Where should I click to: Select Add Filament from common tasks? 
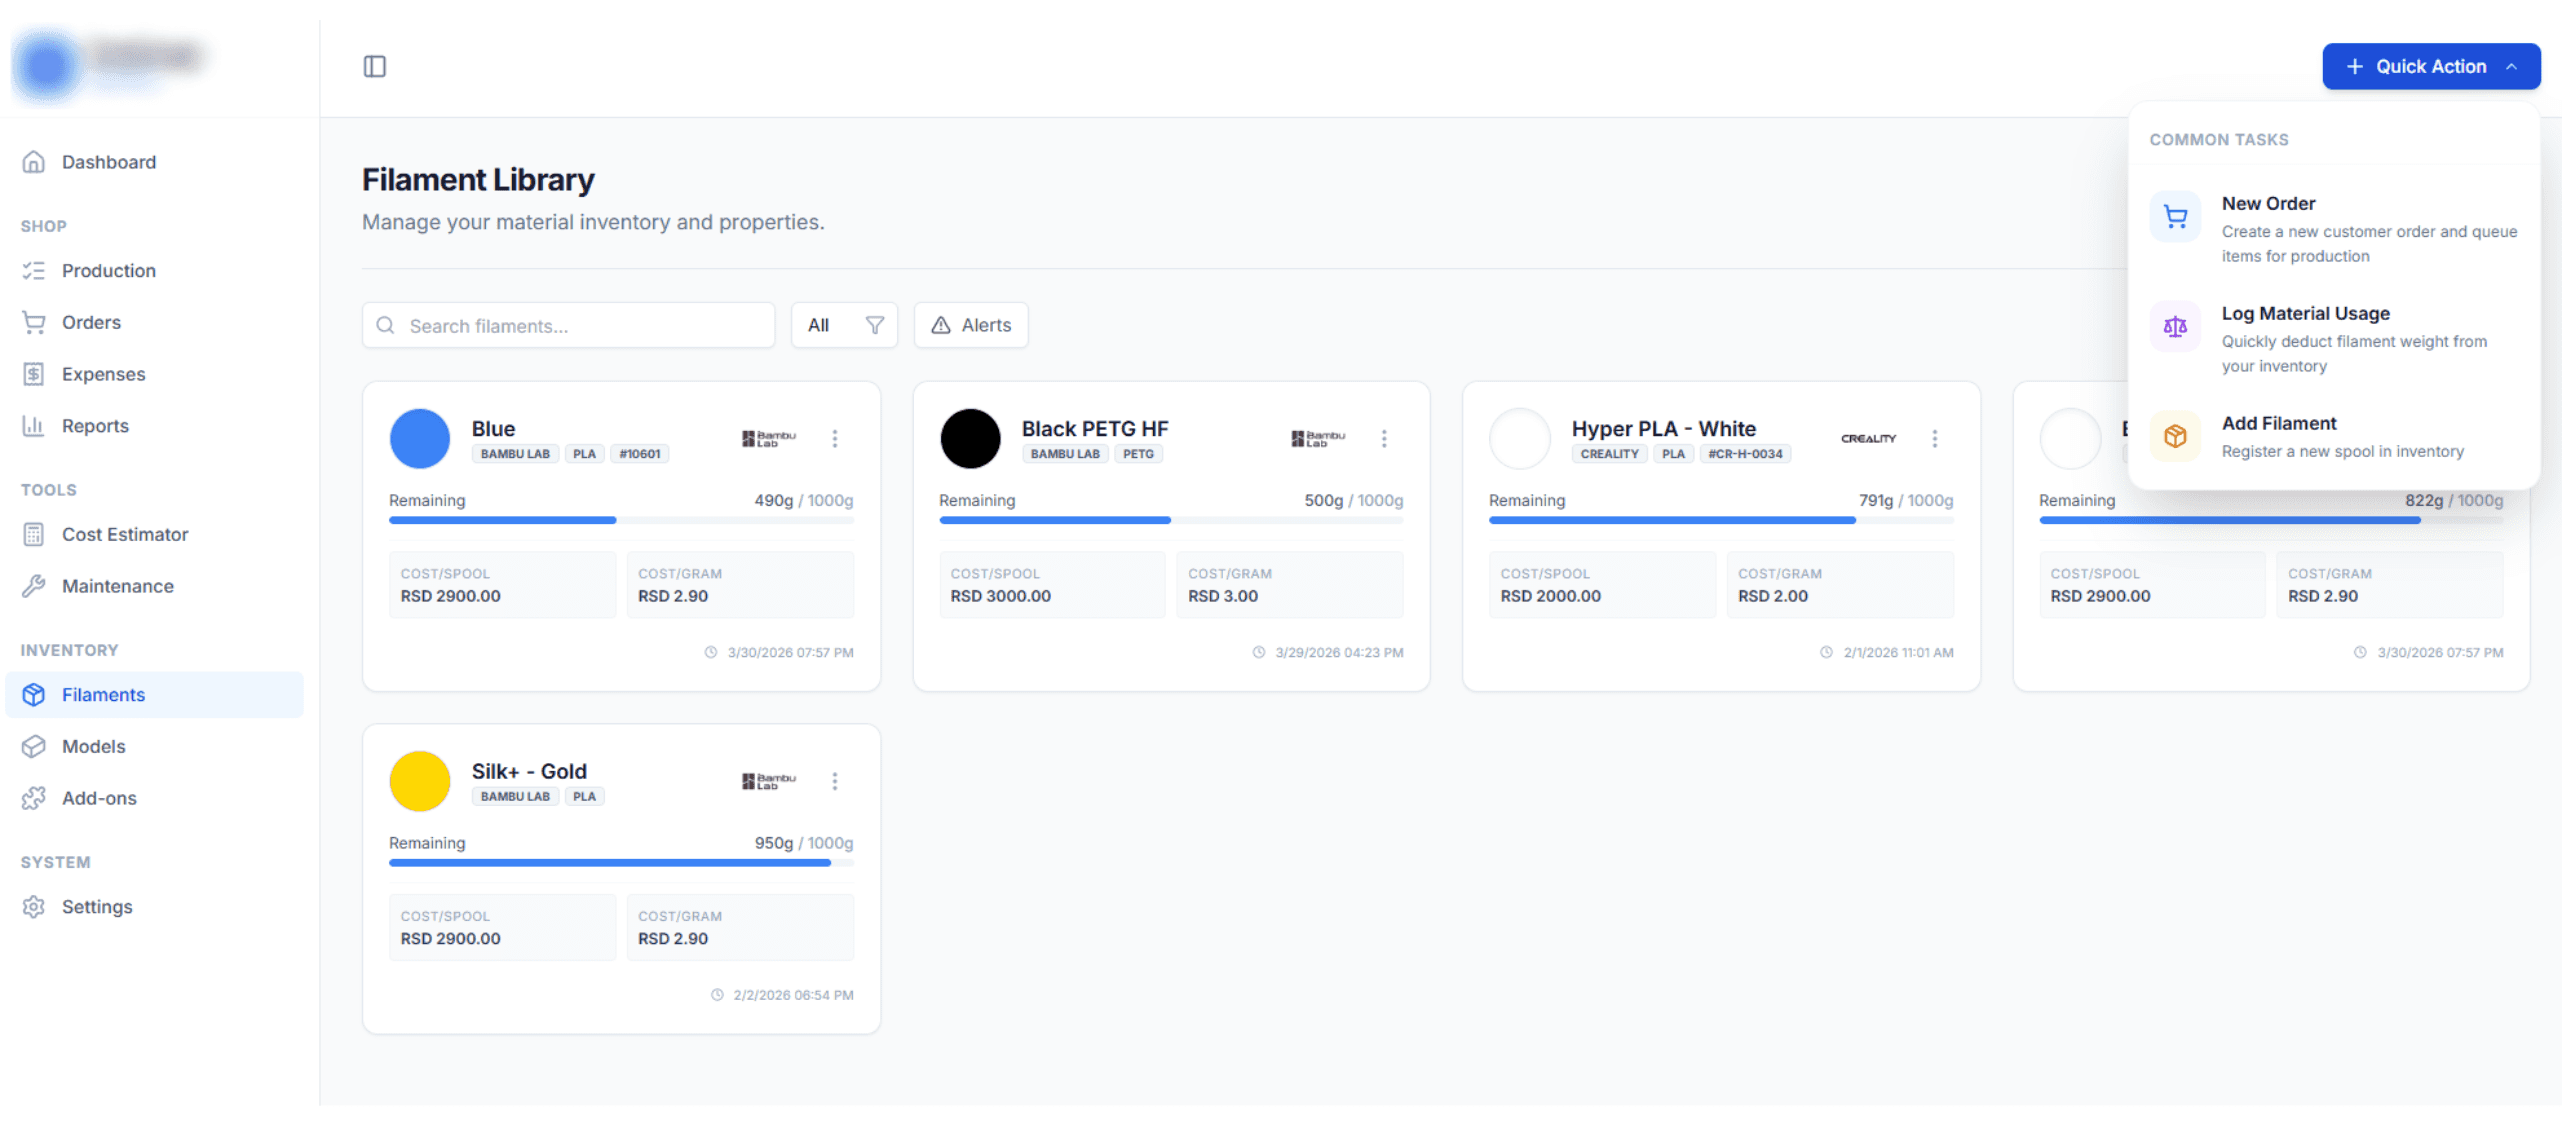pos(2277,423)
